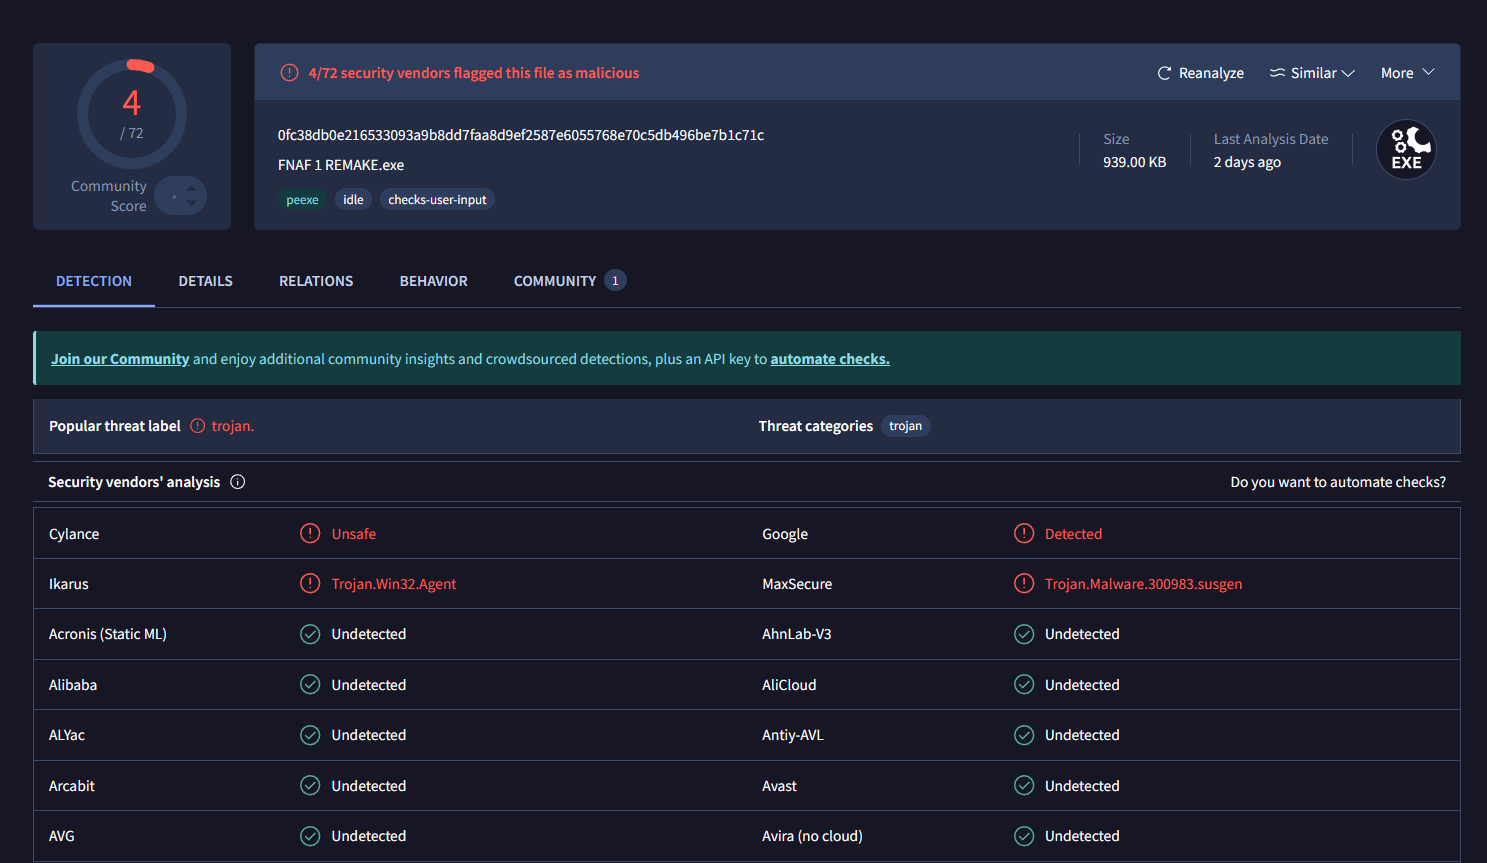The width and height of the screenshot is (1487, 863).
Task: Open the BEHAVIOR tab
Action: [x=434, y=281]
